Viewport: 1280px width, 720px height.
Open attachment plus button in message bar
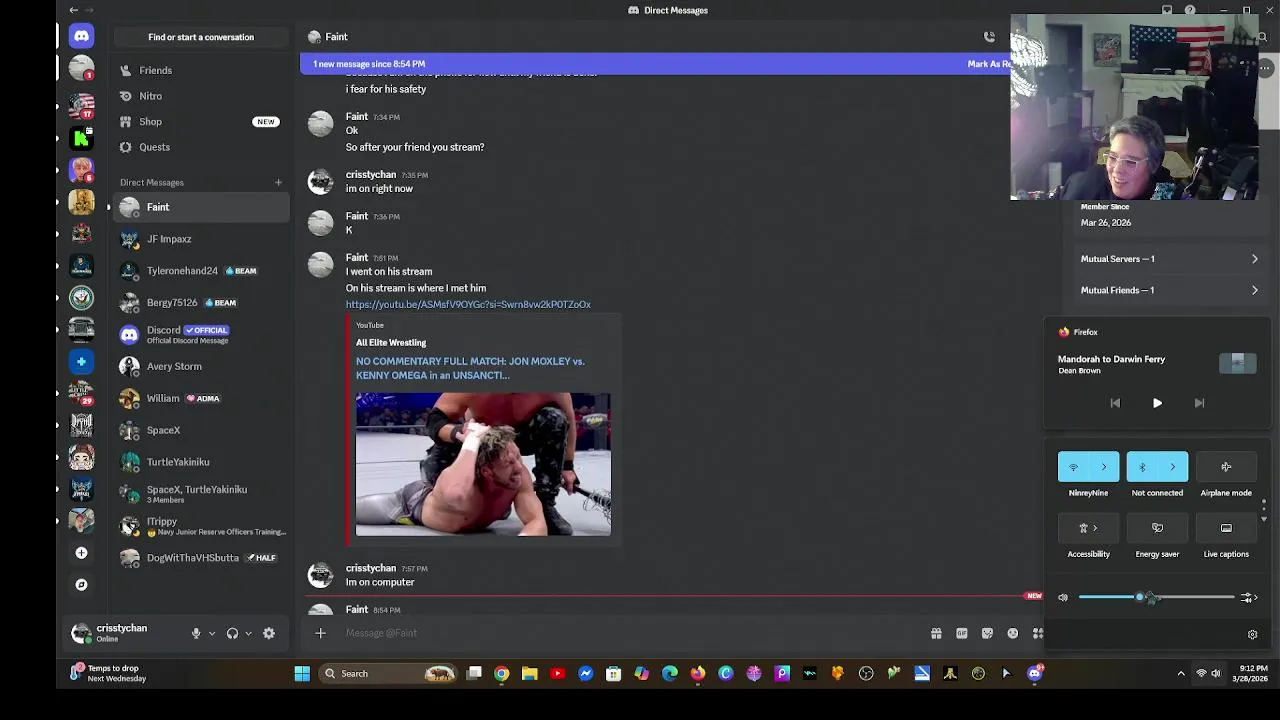pyautogui.click(x=320, y=633)
